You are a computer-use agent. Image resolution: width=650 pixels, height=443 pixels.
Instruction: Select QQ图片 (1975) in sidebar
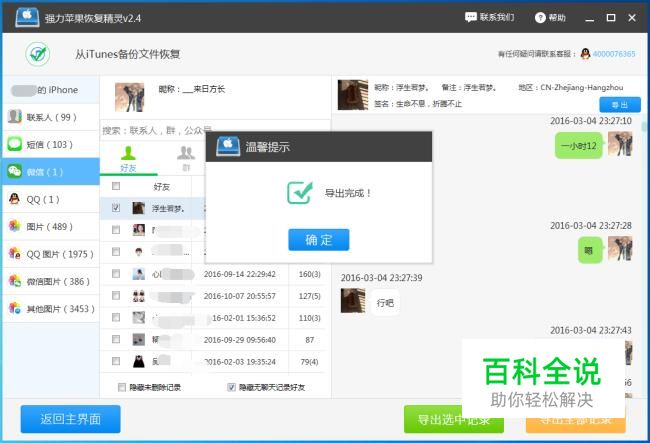point(51,254)
